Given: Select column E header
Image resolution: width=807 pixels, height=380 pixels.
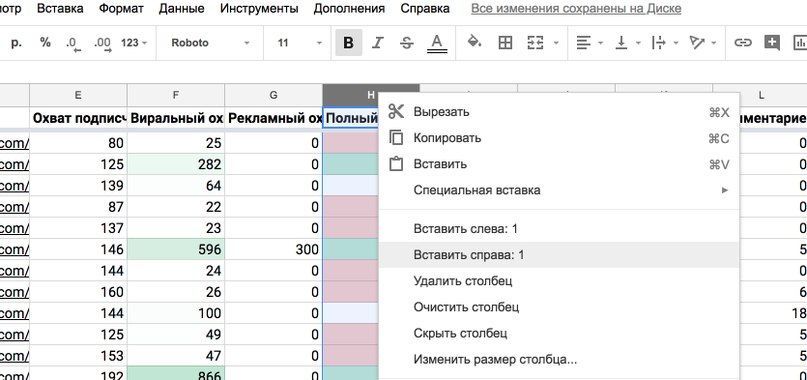Looking at the screenshot, I should tap(78, 95).
